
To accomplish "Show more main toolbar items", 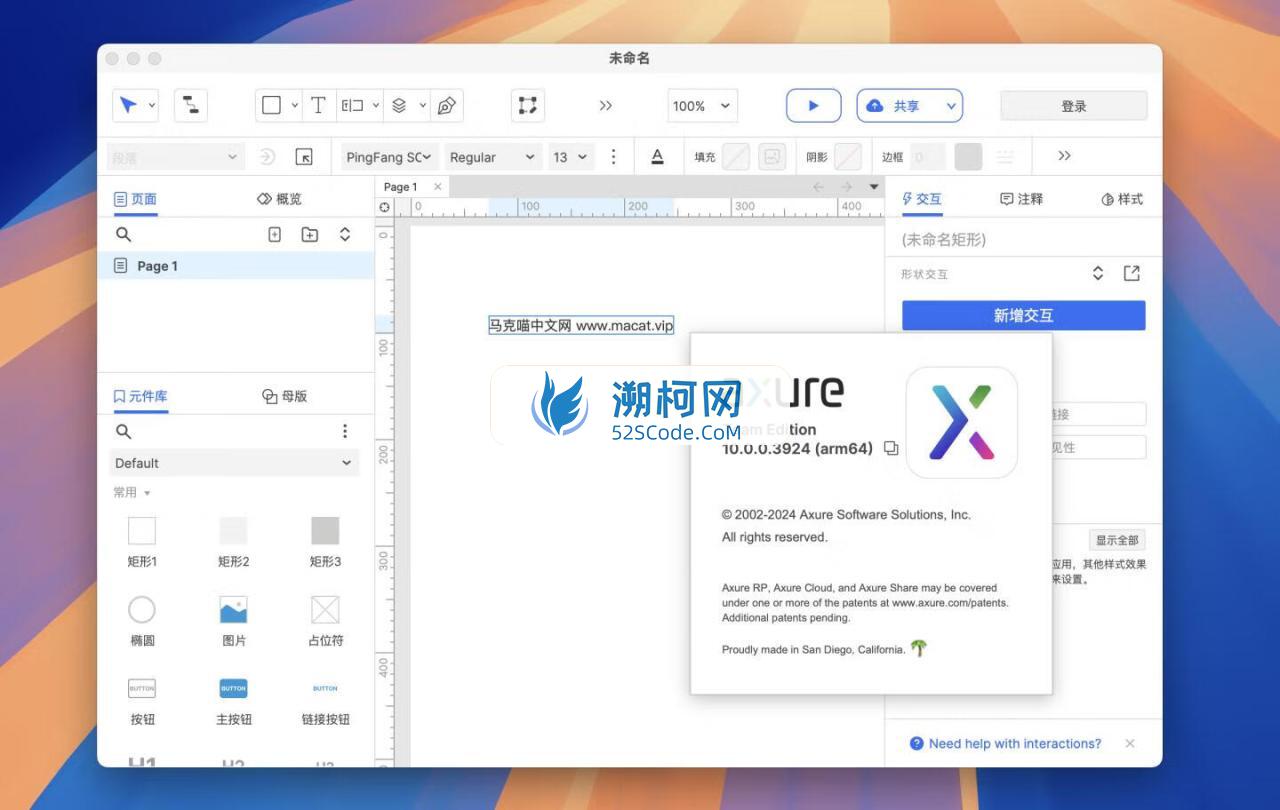I will click(605, 105).
